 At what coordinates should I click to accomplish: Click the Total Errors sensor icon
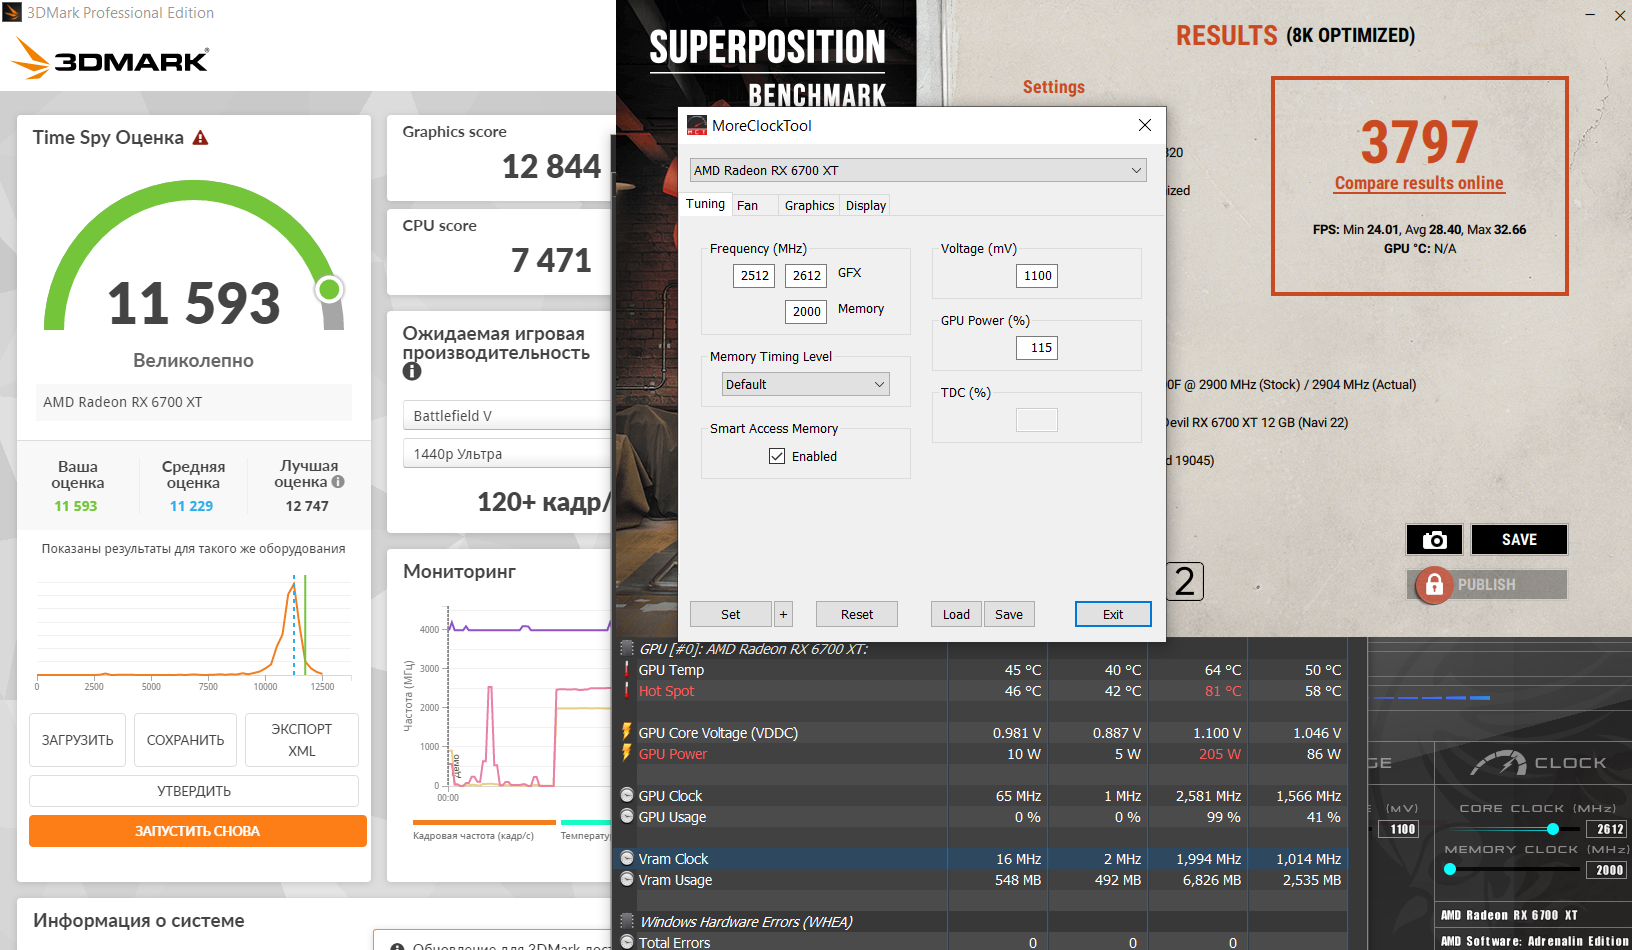pos(627,942)
